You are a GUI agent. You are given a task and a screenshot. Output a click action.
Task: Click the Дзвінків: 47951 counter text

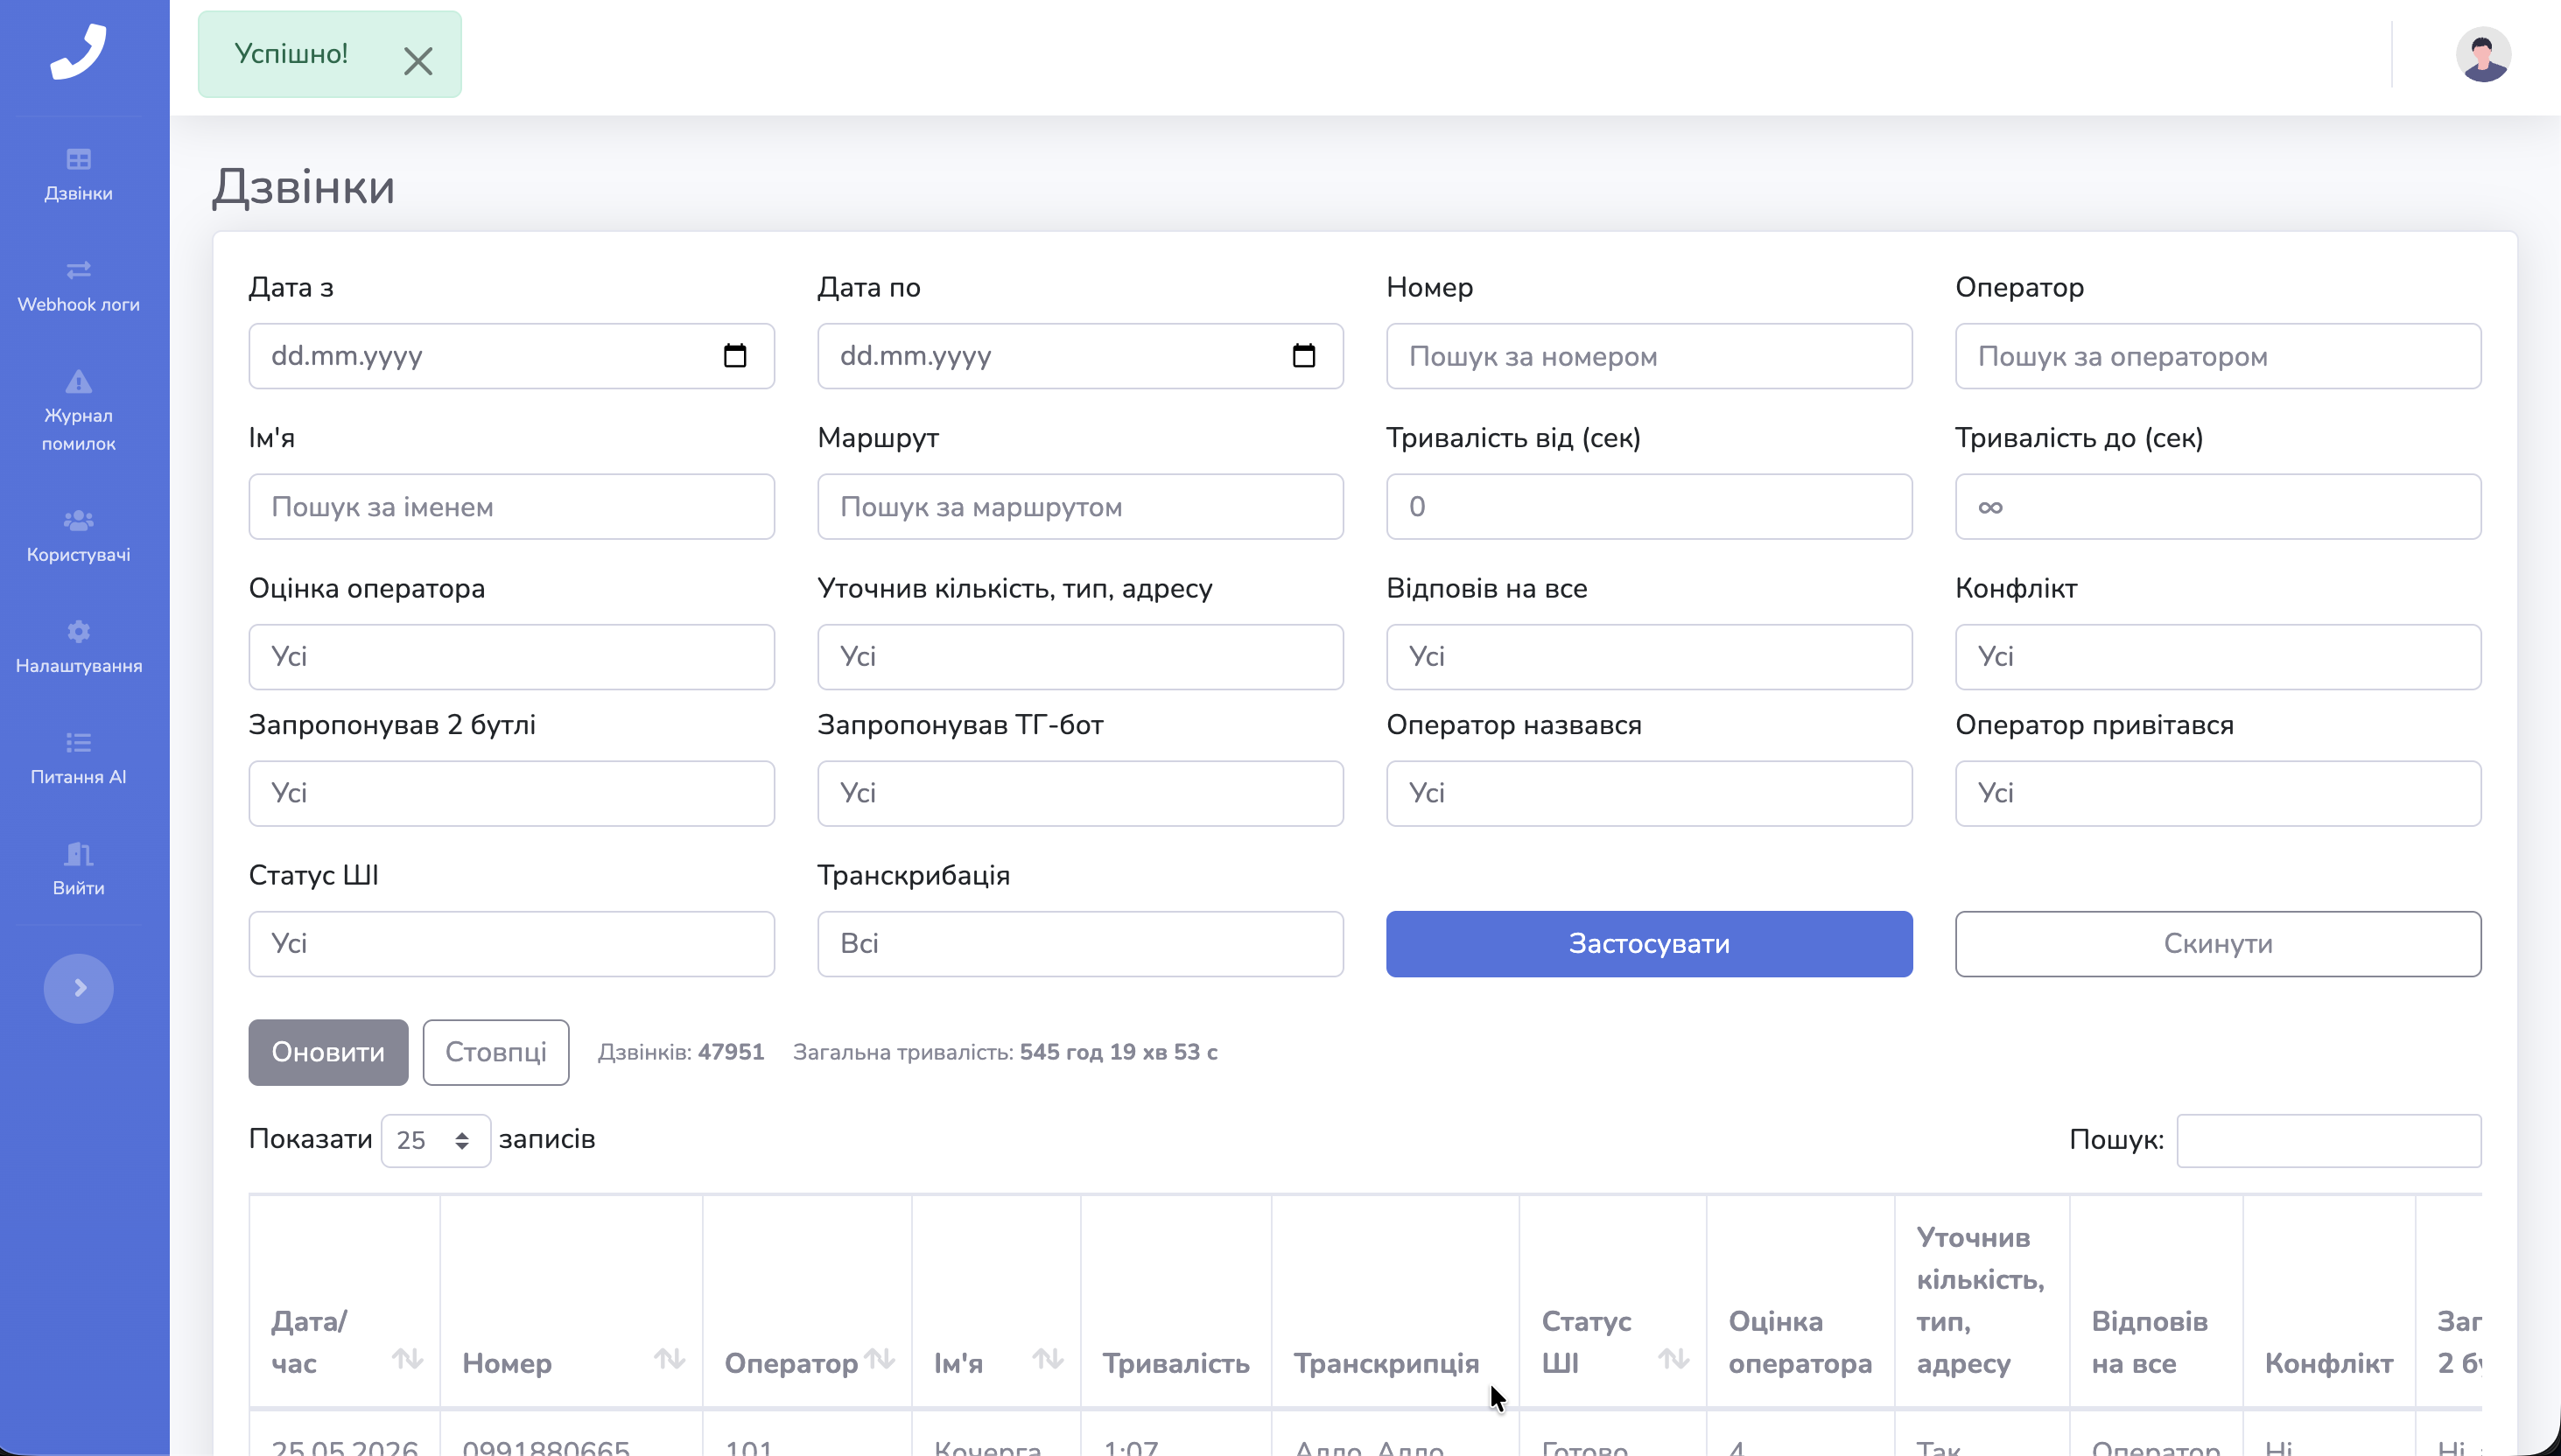pyautogui.click(x=681, y=1052)
